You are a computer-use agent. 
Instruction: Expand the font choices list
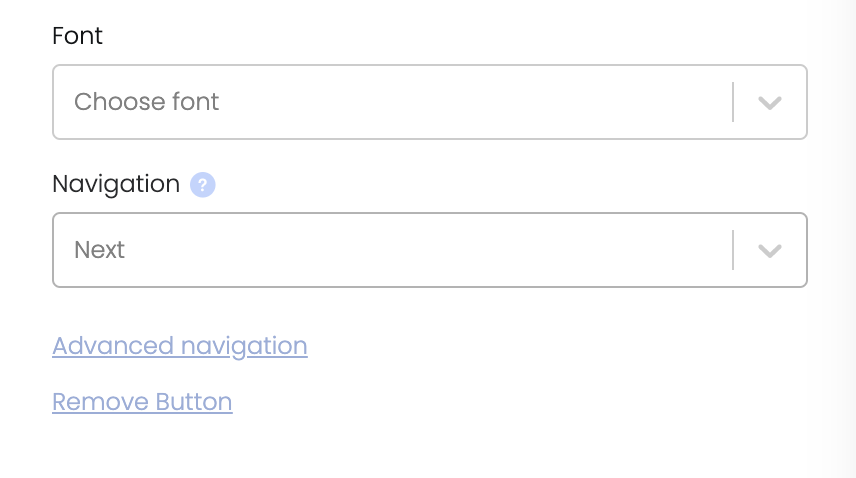[x=770, y=103]
